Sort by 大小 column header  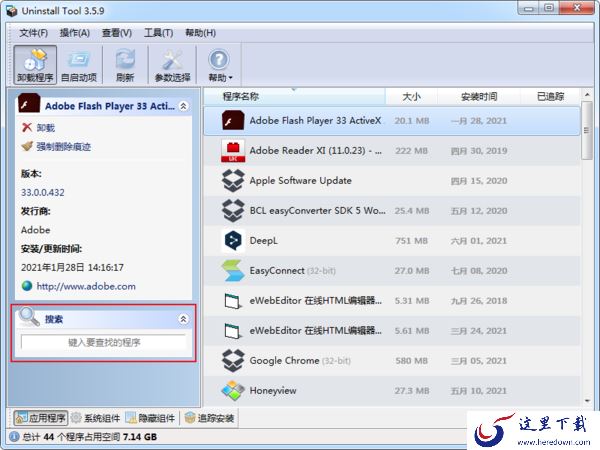tap(411, 96)
